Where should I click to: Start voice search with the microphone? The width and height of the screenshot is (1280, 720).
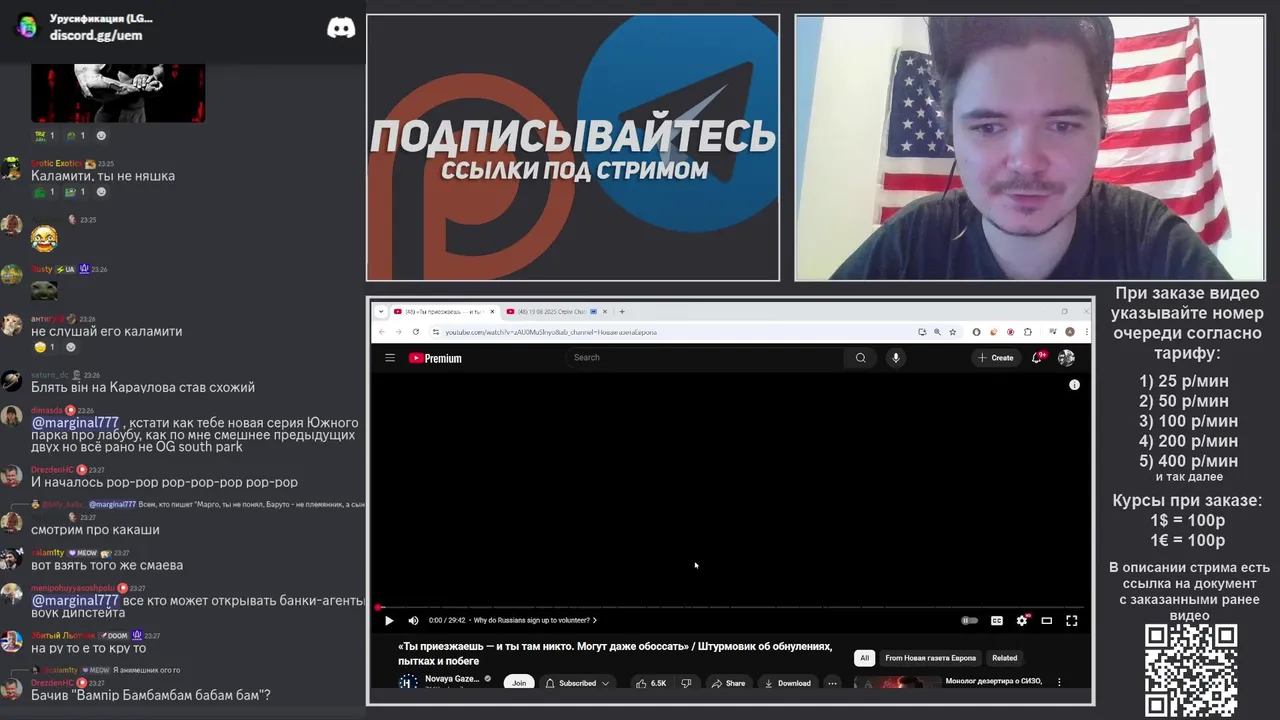point(896,357)
